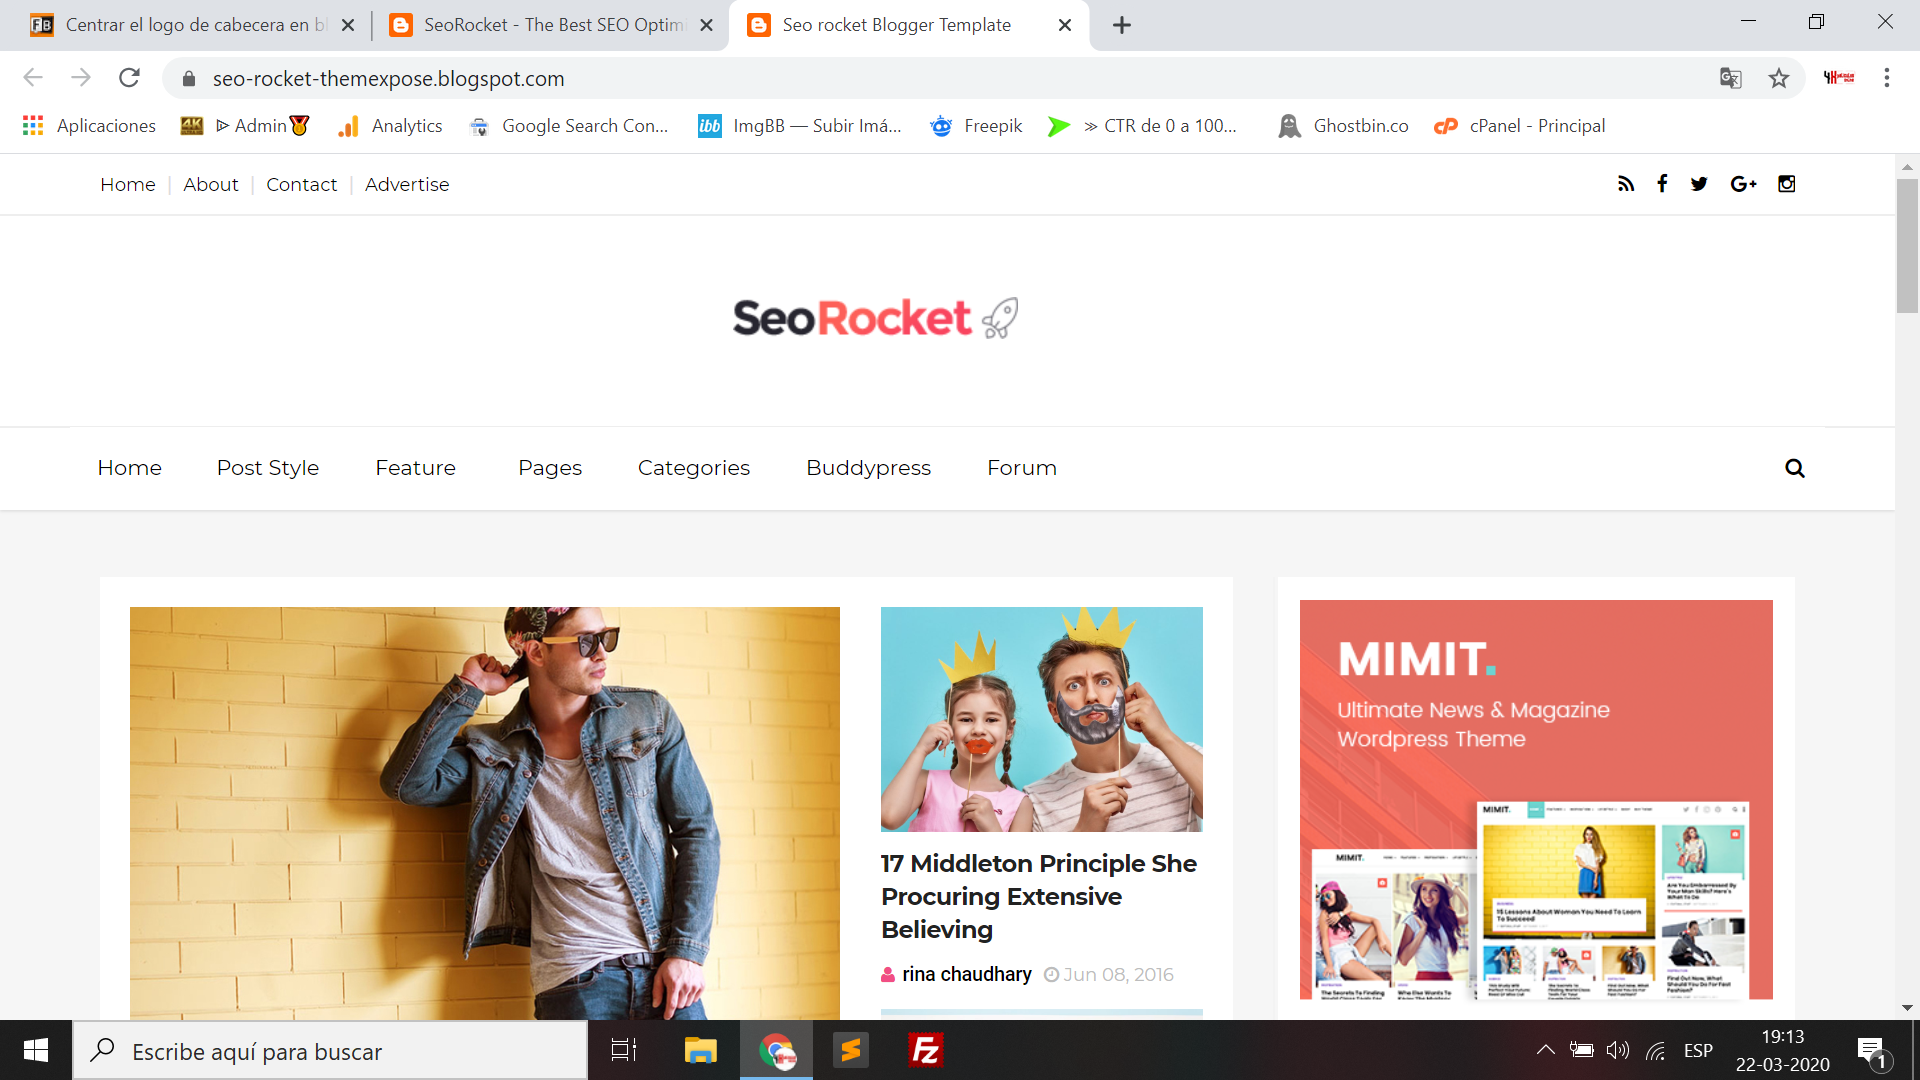Close the Seo rocket Blogger Template tab
This screenshot has height=1080, width=1920.
(1065, 25)
